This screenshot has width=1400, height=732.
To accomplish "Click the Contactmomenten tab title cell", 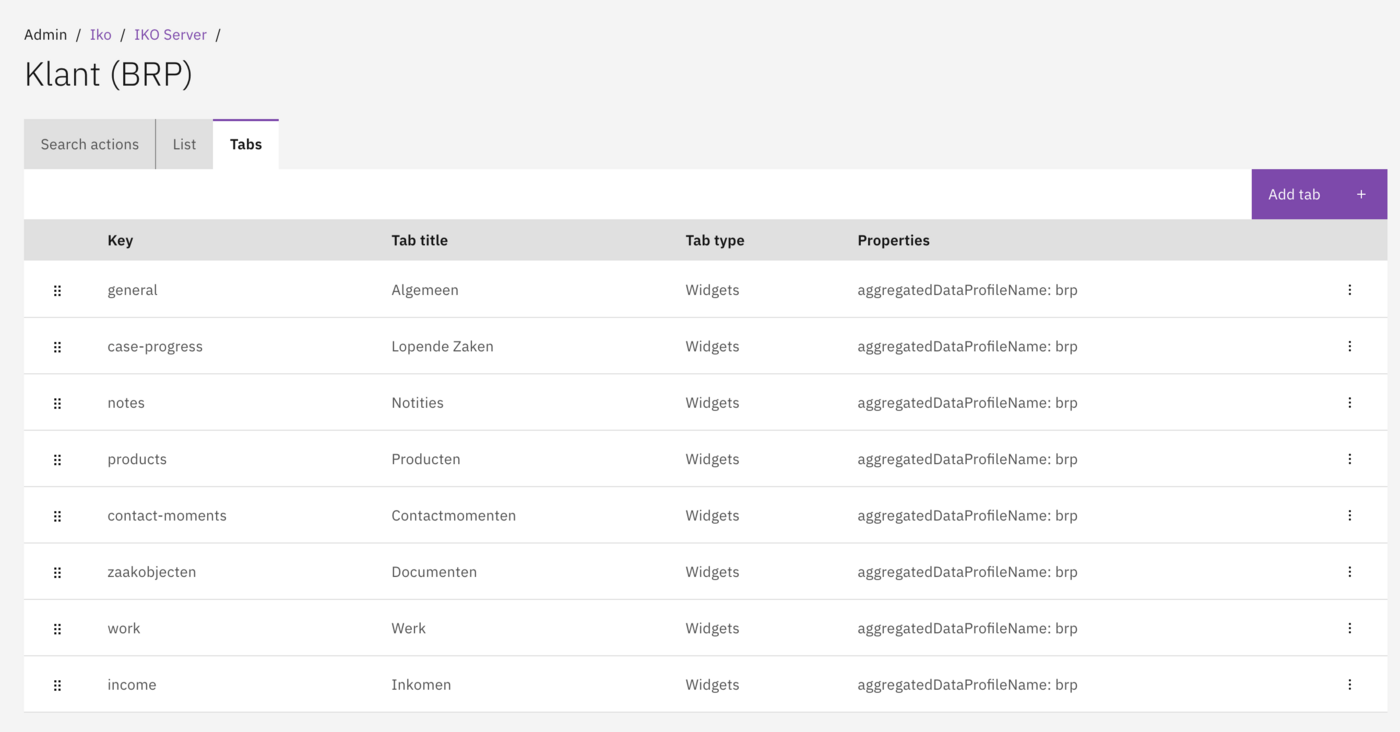I will pyautogui.click(x=454, y=516).
